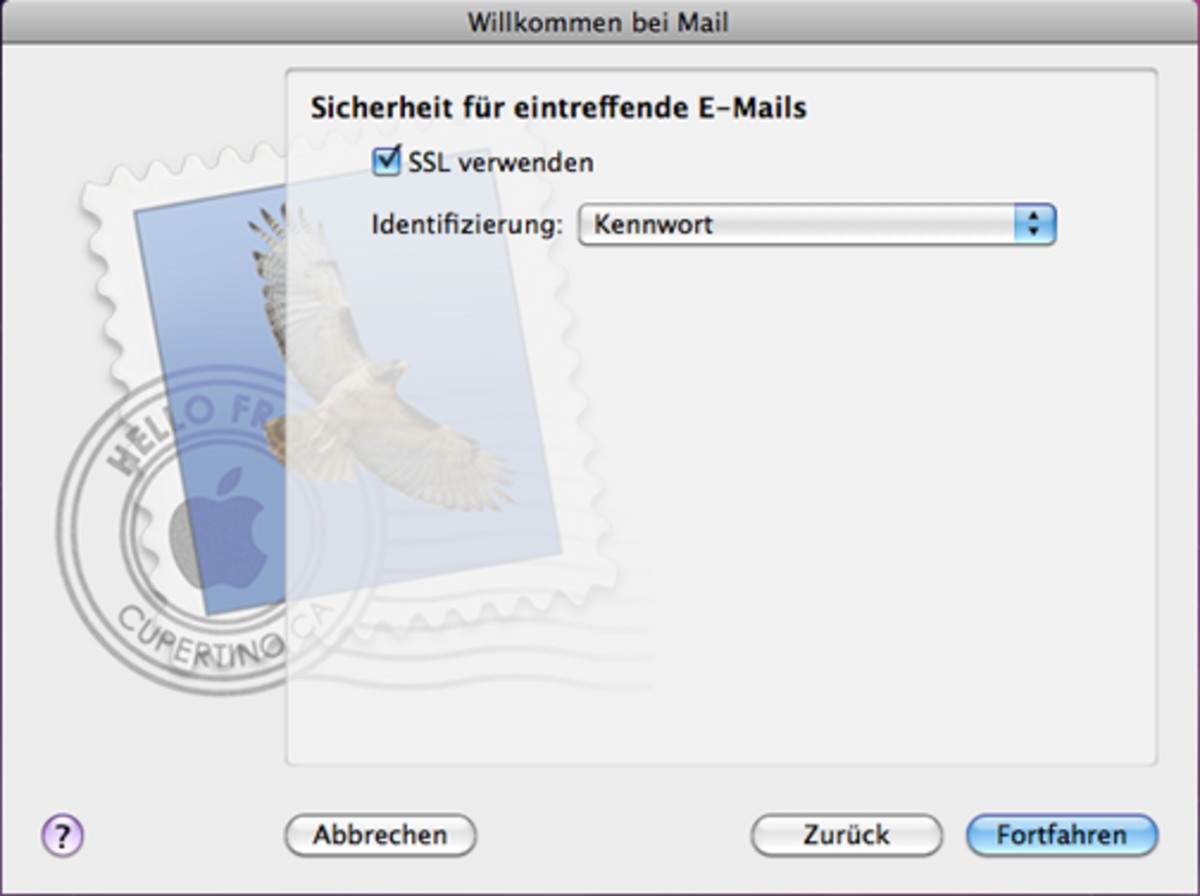Screen dimensions: 1200x896
Task: Uncheck the SSL verwenden checkbox
Action: click(386, 161)
